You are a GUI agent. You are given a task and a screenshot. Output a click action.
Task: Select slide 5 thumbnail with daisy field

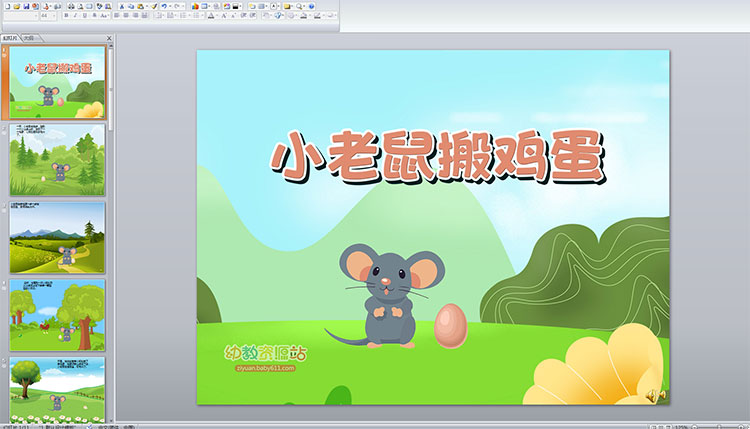[x=57, y=389]
